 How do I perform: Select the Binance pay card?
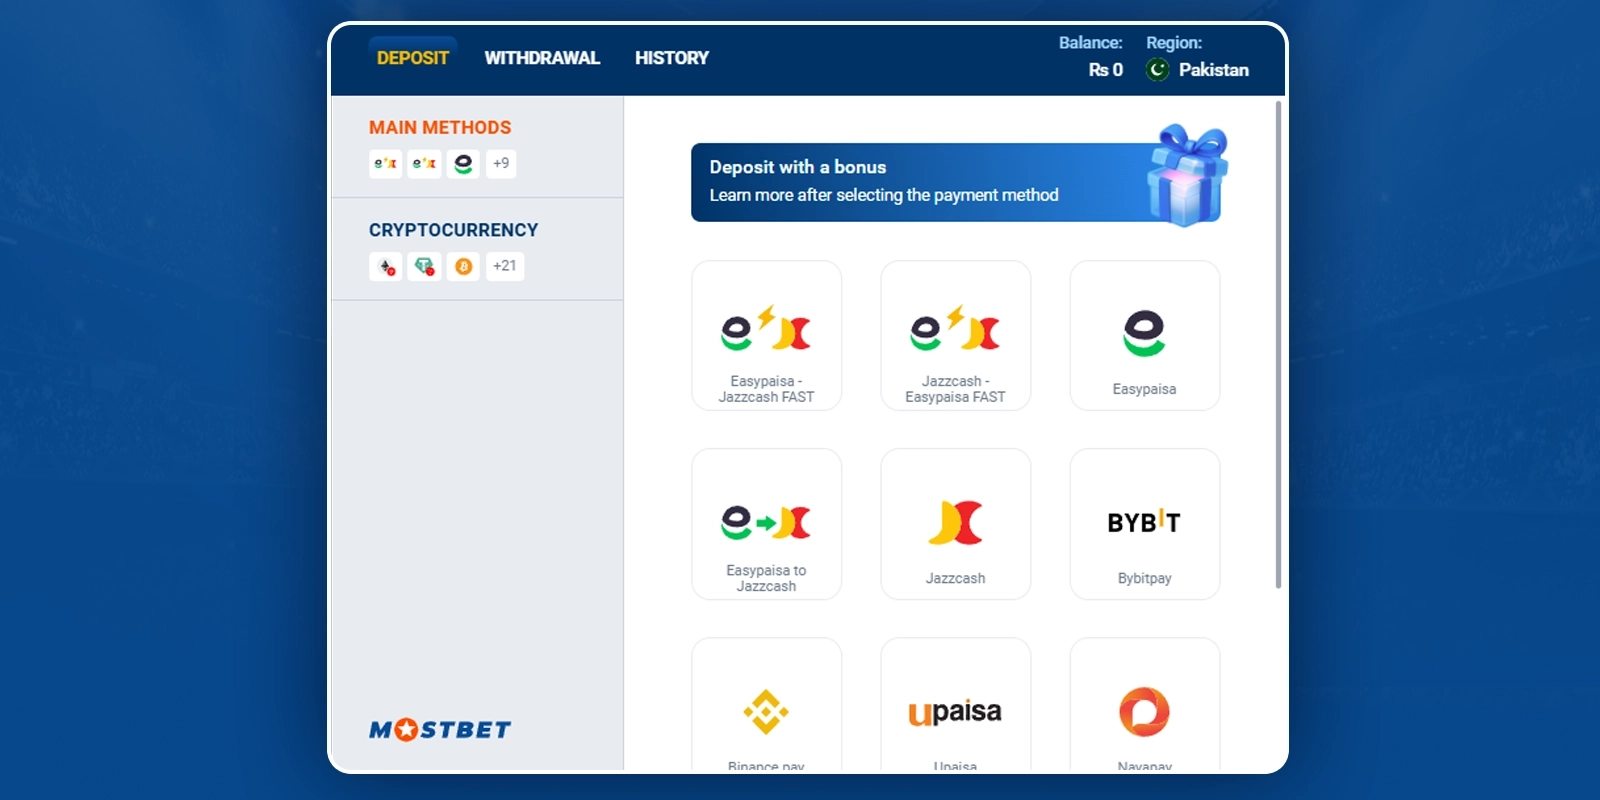766,705
